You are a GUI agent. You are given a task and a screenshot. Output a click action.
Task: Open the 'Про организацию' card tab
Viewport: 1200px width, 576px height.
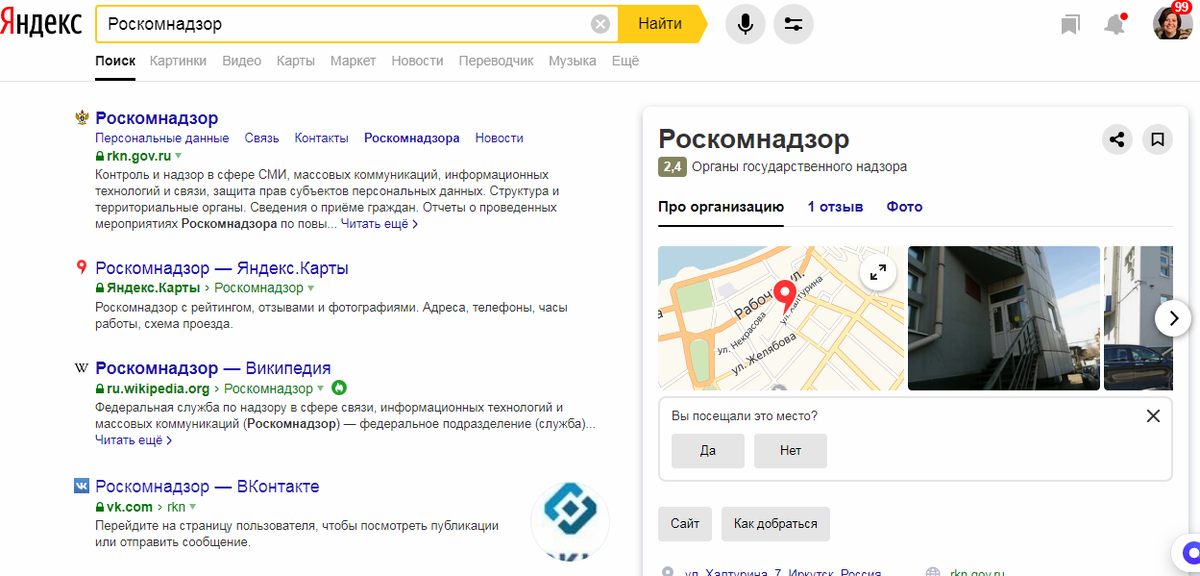pos(721,207)
